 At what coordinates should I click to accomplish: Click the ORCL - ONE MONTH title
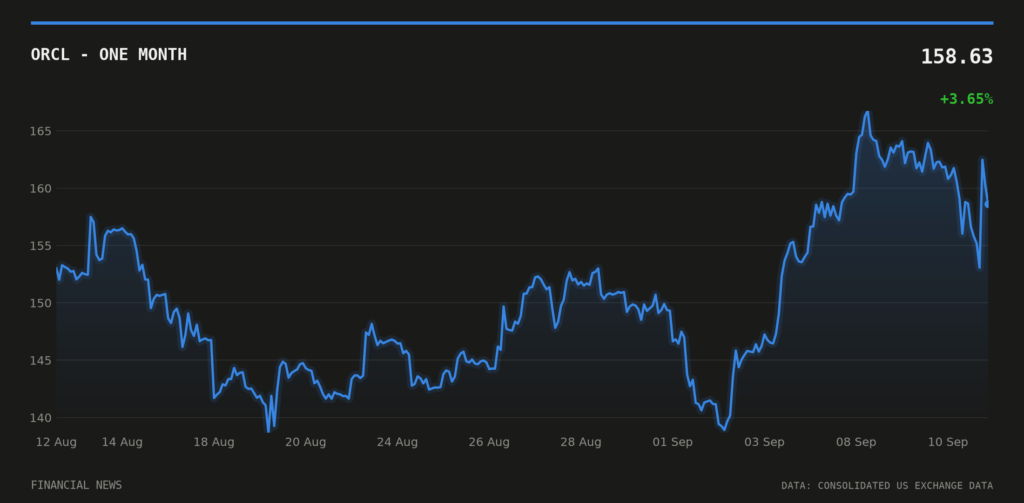pos(108,55)
